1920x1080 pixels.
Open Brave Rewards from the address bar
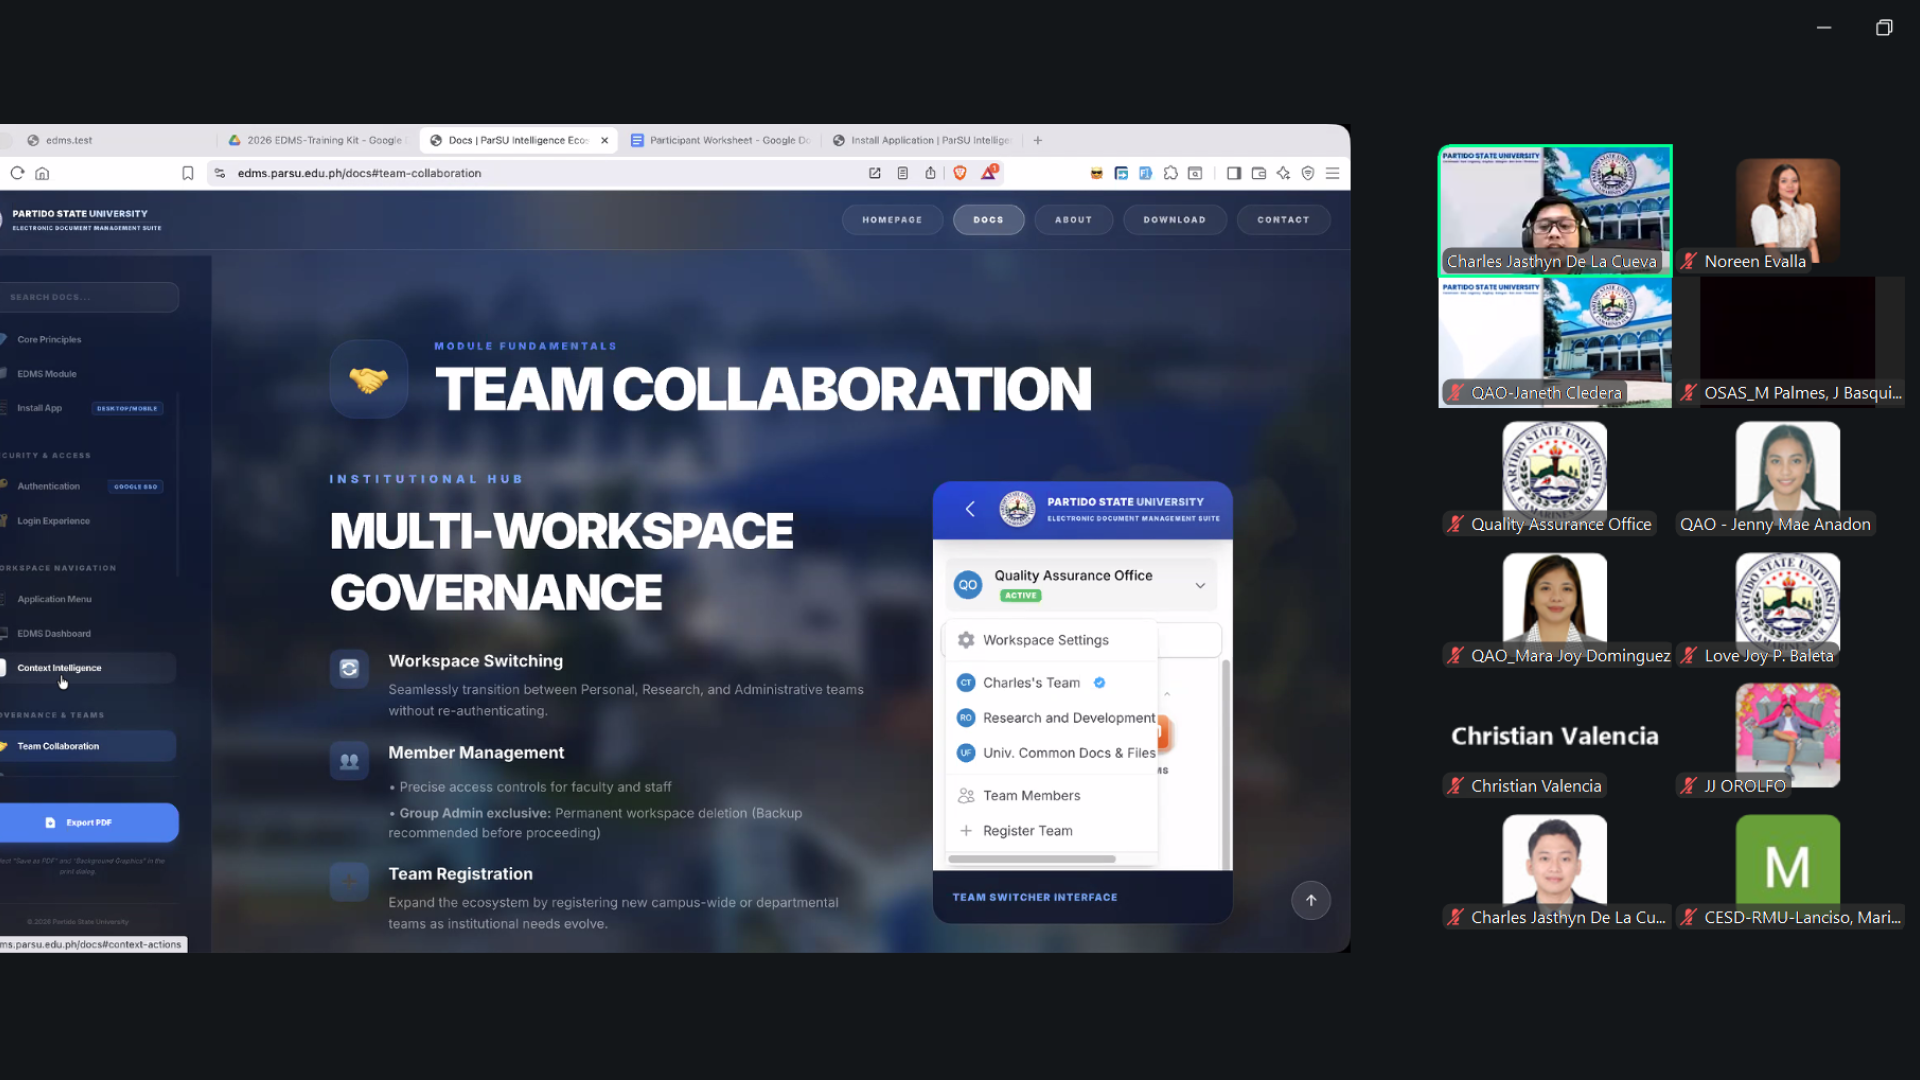point(990,172)
